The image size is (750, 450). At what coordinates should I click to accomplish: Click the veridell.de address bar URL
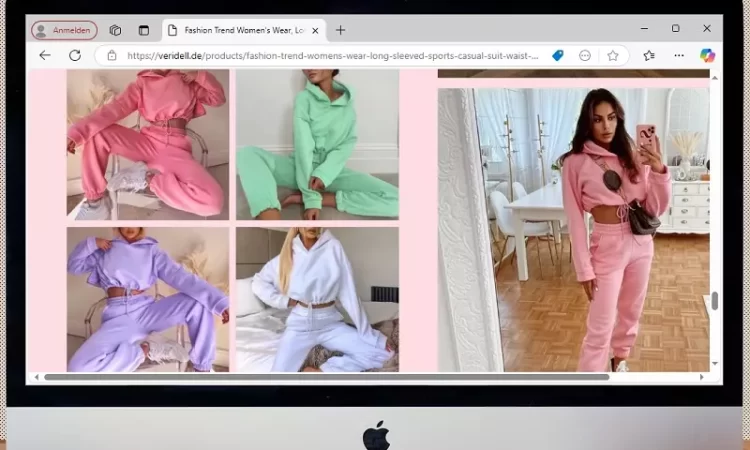[x=332, y=55]
